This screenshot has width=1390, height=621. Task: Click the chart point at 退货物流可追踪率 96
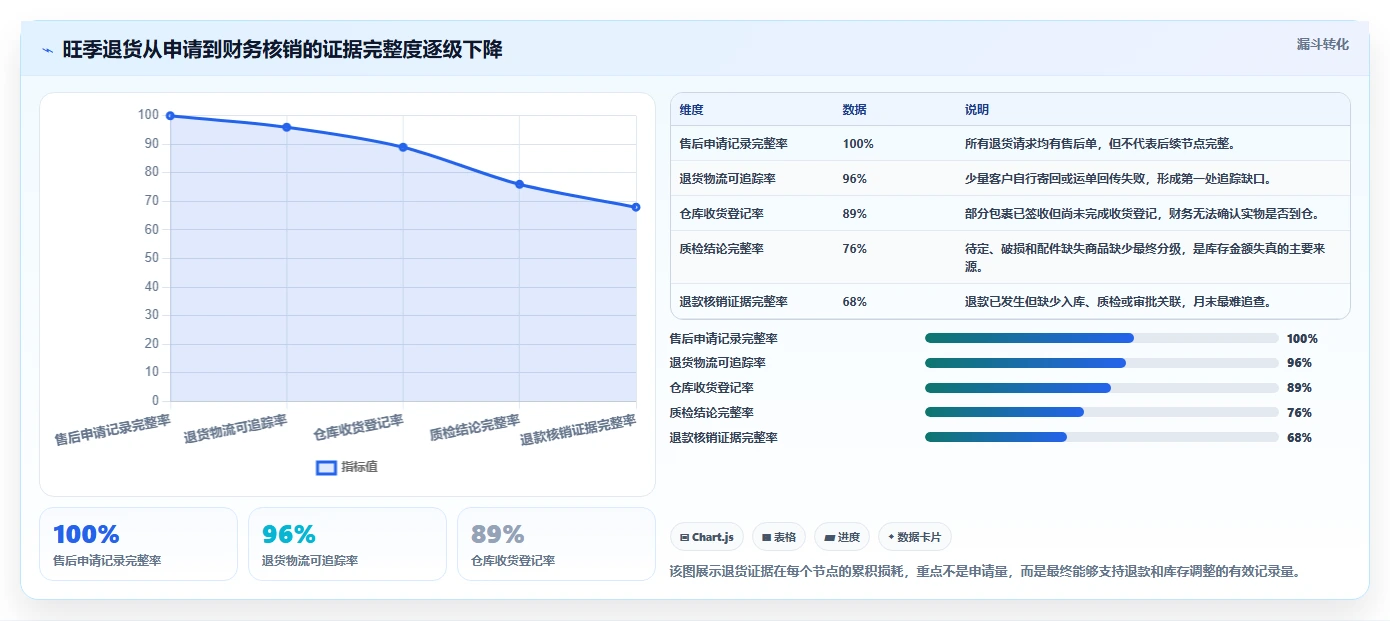click(x=287, y=127)
